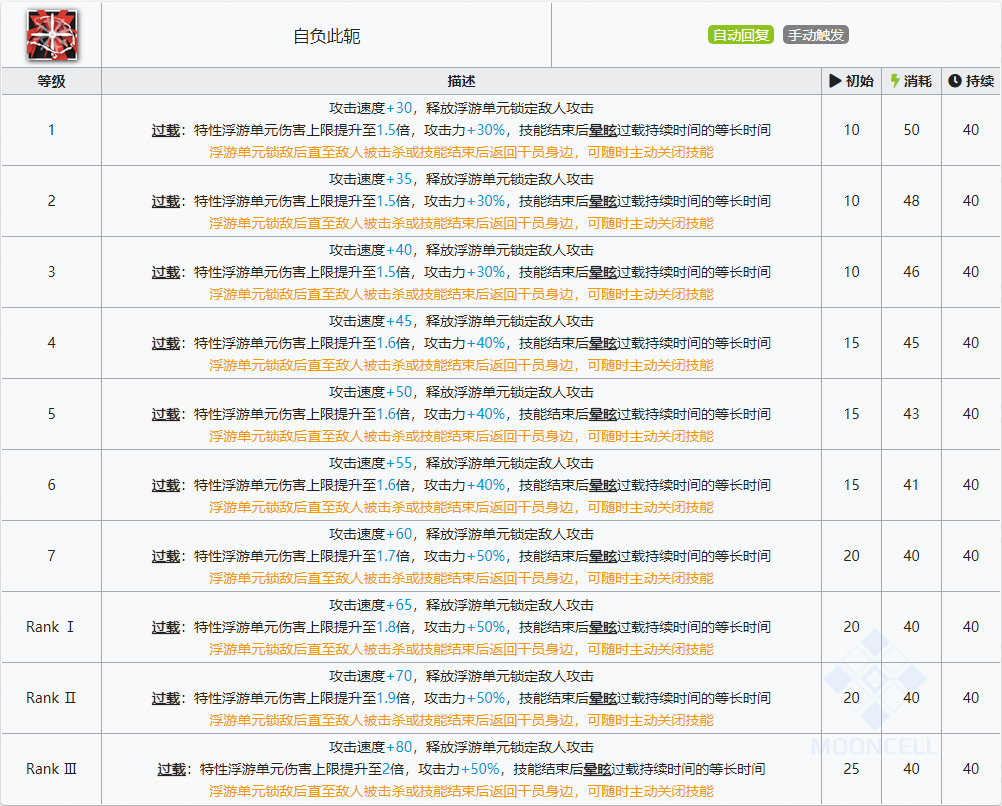This screenshot has width=1002, height=806.
Task: Click level cell 2
Action: [x=51, y=201]
